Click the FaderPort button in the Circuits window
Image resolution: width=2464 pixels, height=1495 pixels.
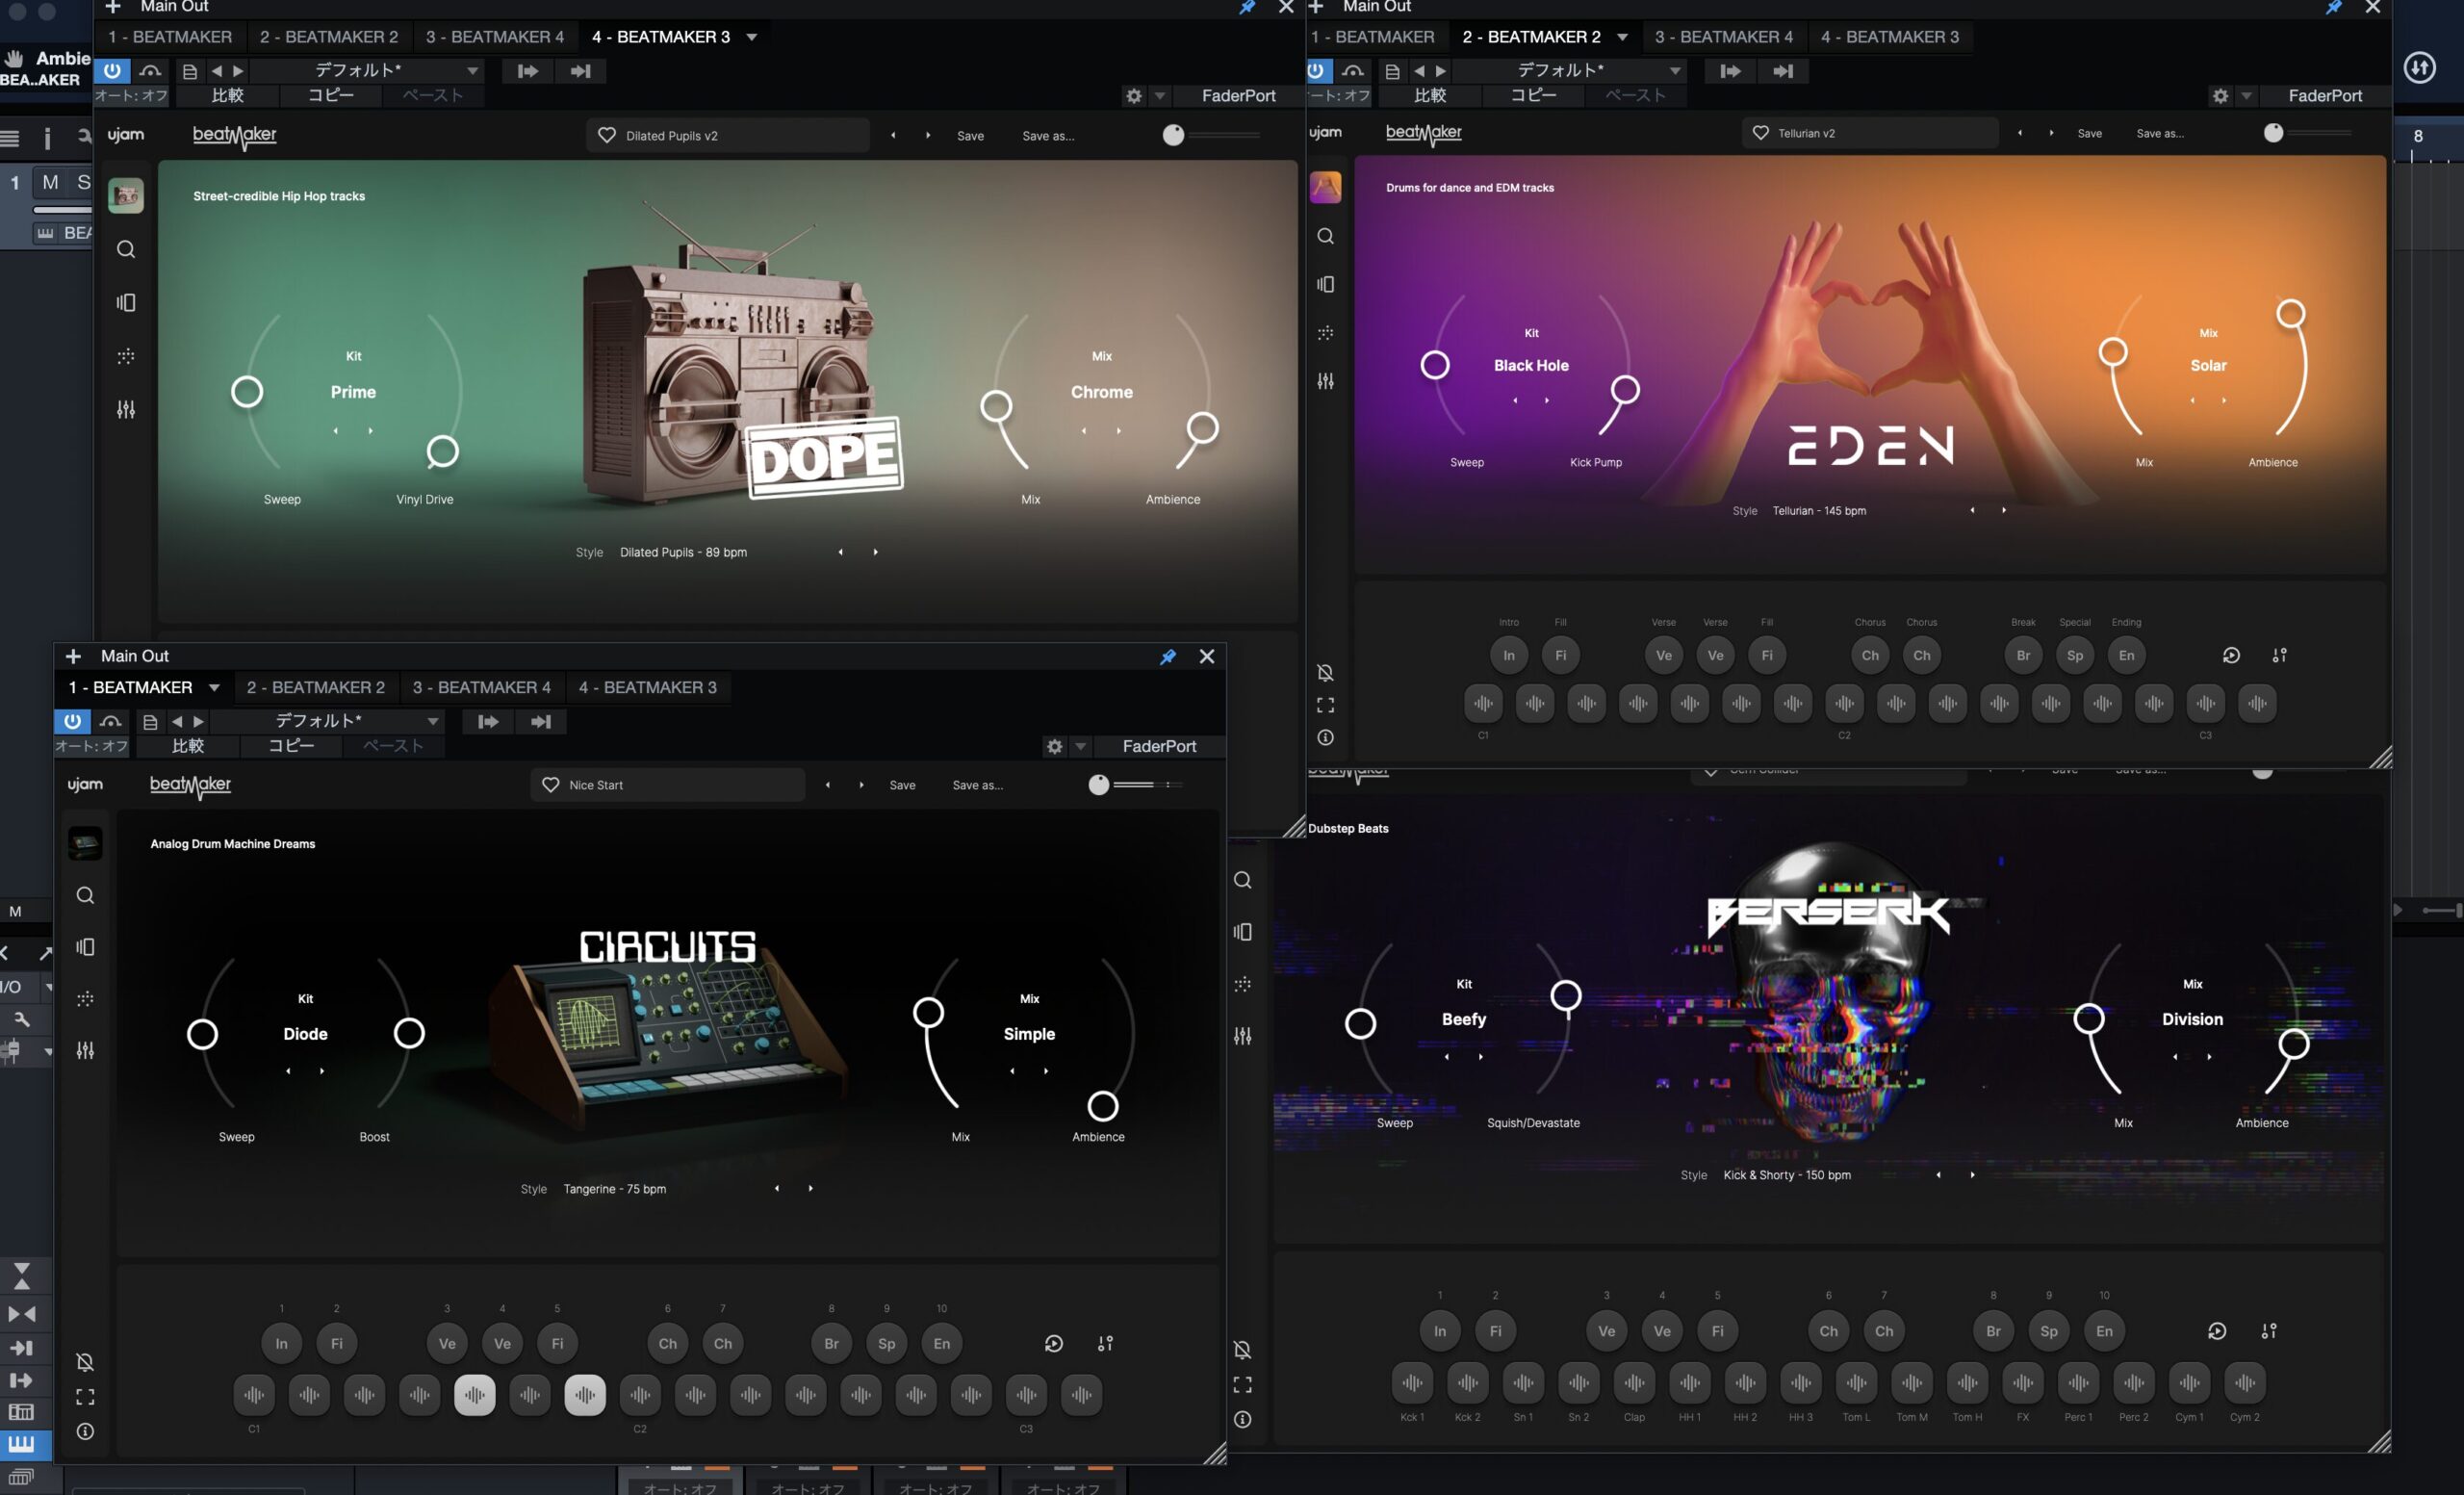(x=1159, y=746)
